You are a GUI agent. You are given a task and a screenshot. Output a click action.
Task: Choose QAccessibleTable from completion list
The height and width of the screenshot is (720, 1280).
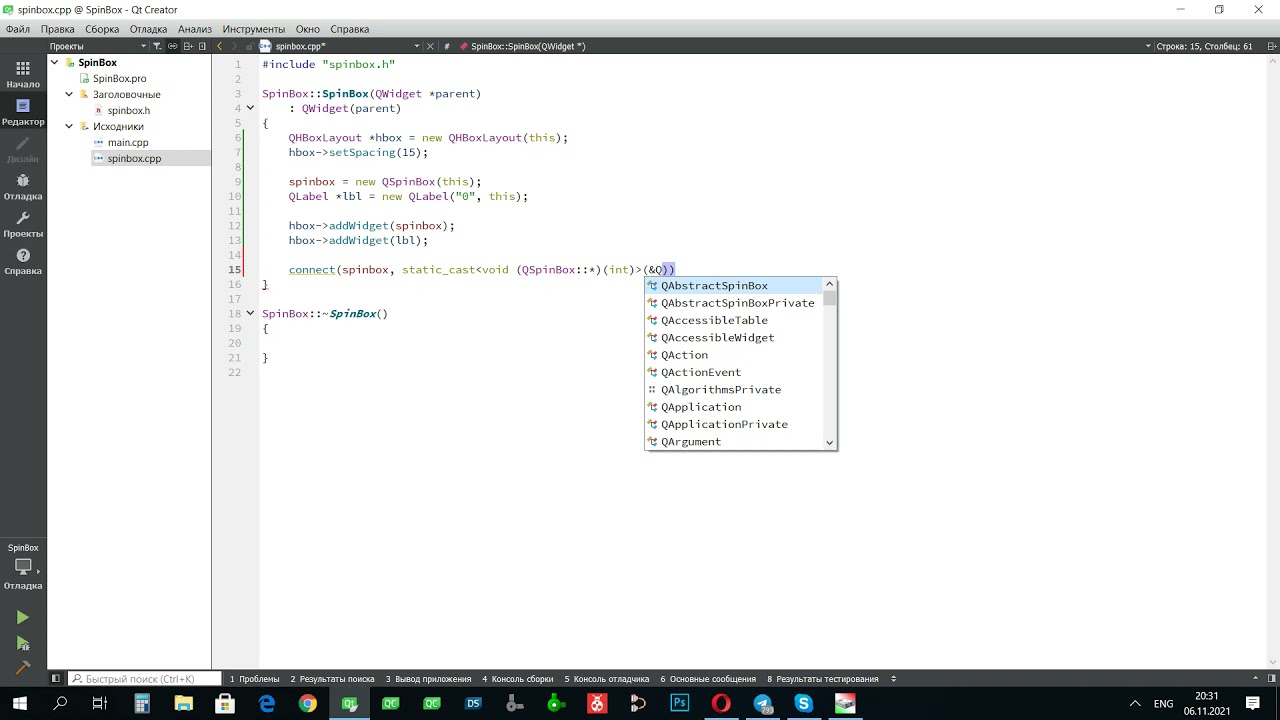click(735, 320)
